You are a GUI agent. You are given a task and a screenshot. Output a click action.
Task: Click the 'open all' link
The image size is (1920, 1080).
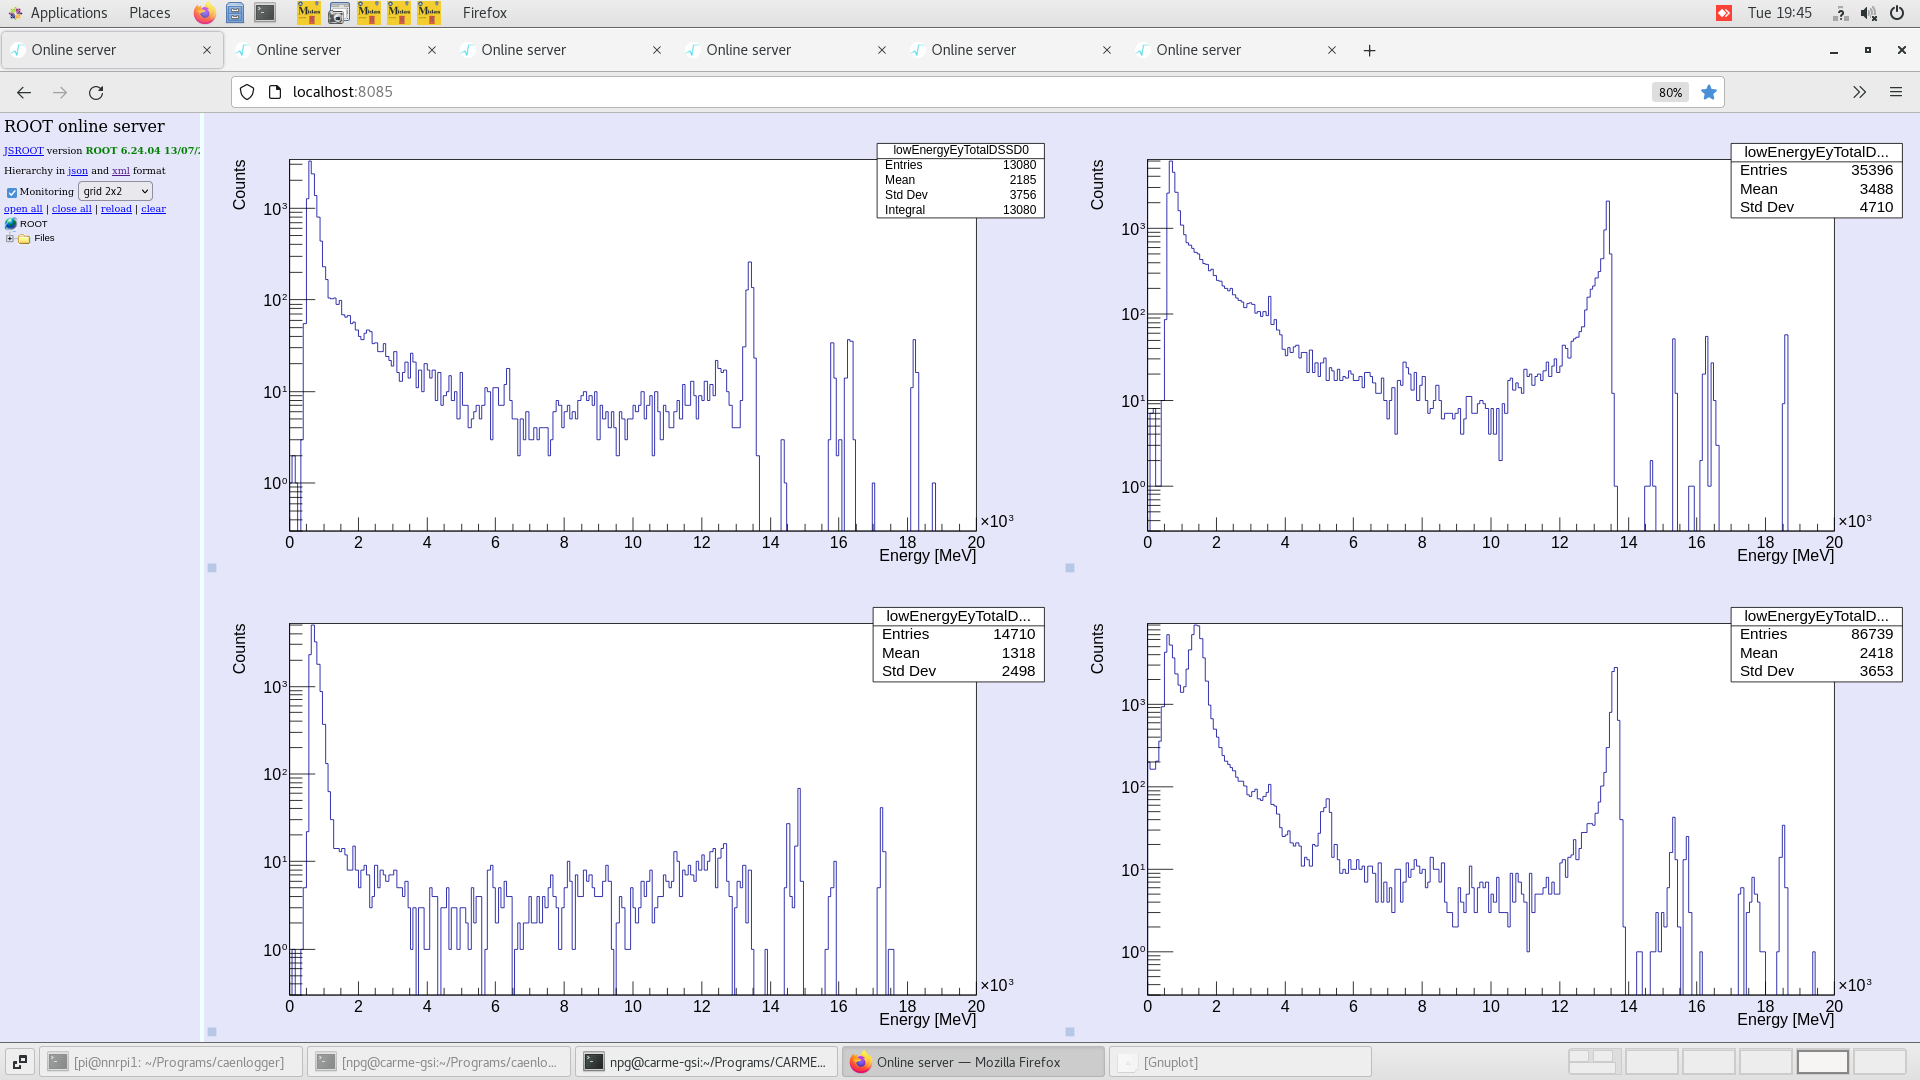click(x=23, y=209)
